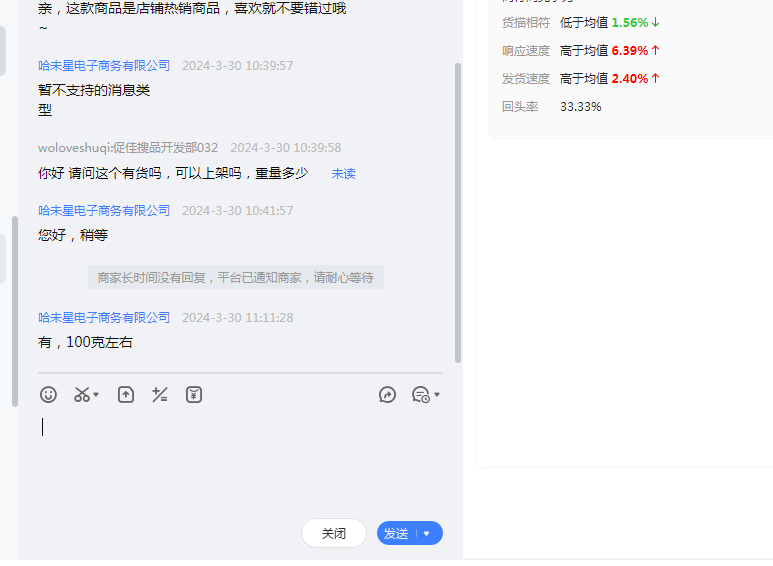The width and height of the screenshot is (773, 566).
Task: Click the sender name at 10:41:57
Action: tap(104, 210)
